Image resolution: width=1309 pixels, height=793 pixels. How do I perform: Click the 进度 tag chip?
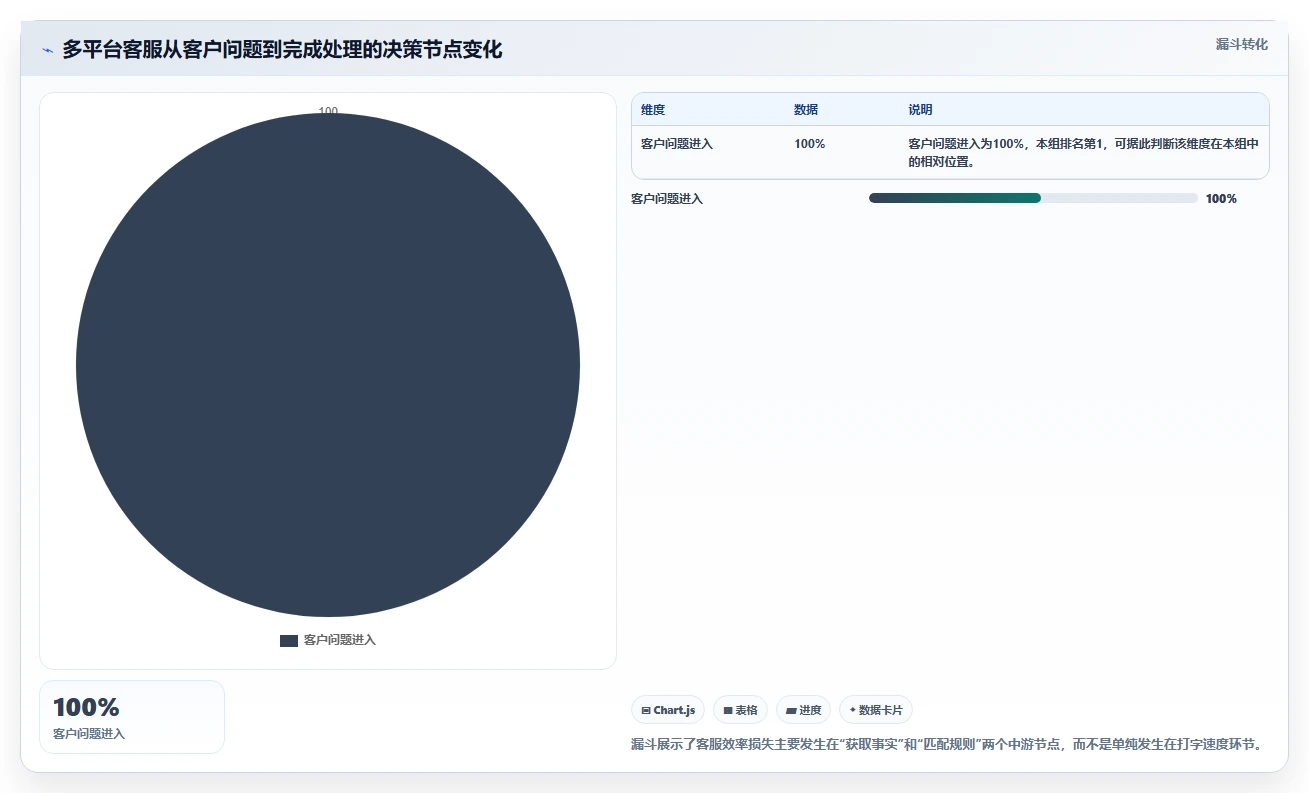(803, 710)
